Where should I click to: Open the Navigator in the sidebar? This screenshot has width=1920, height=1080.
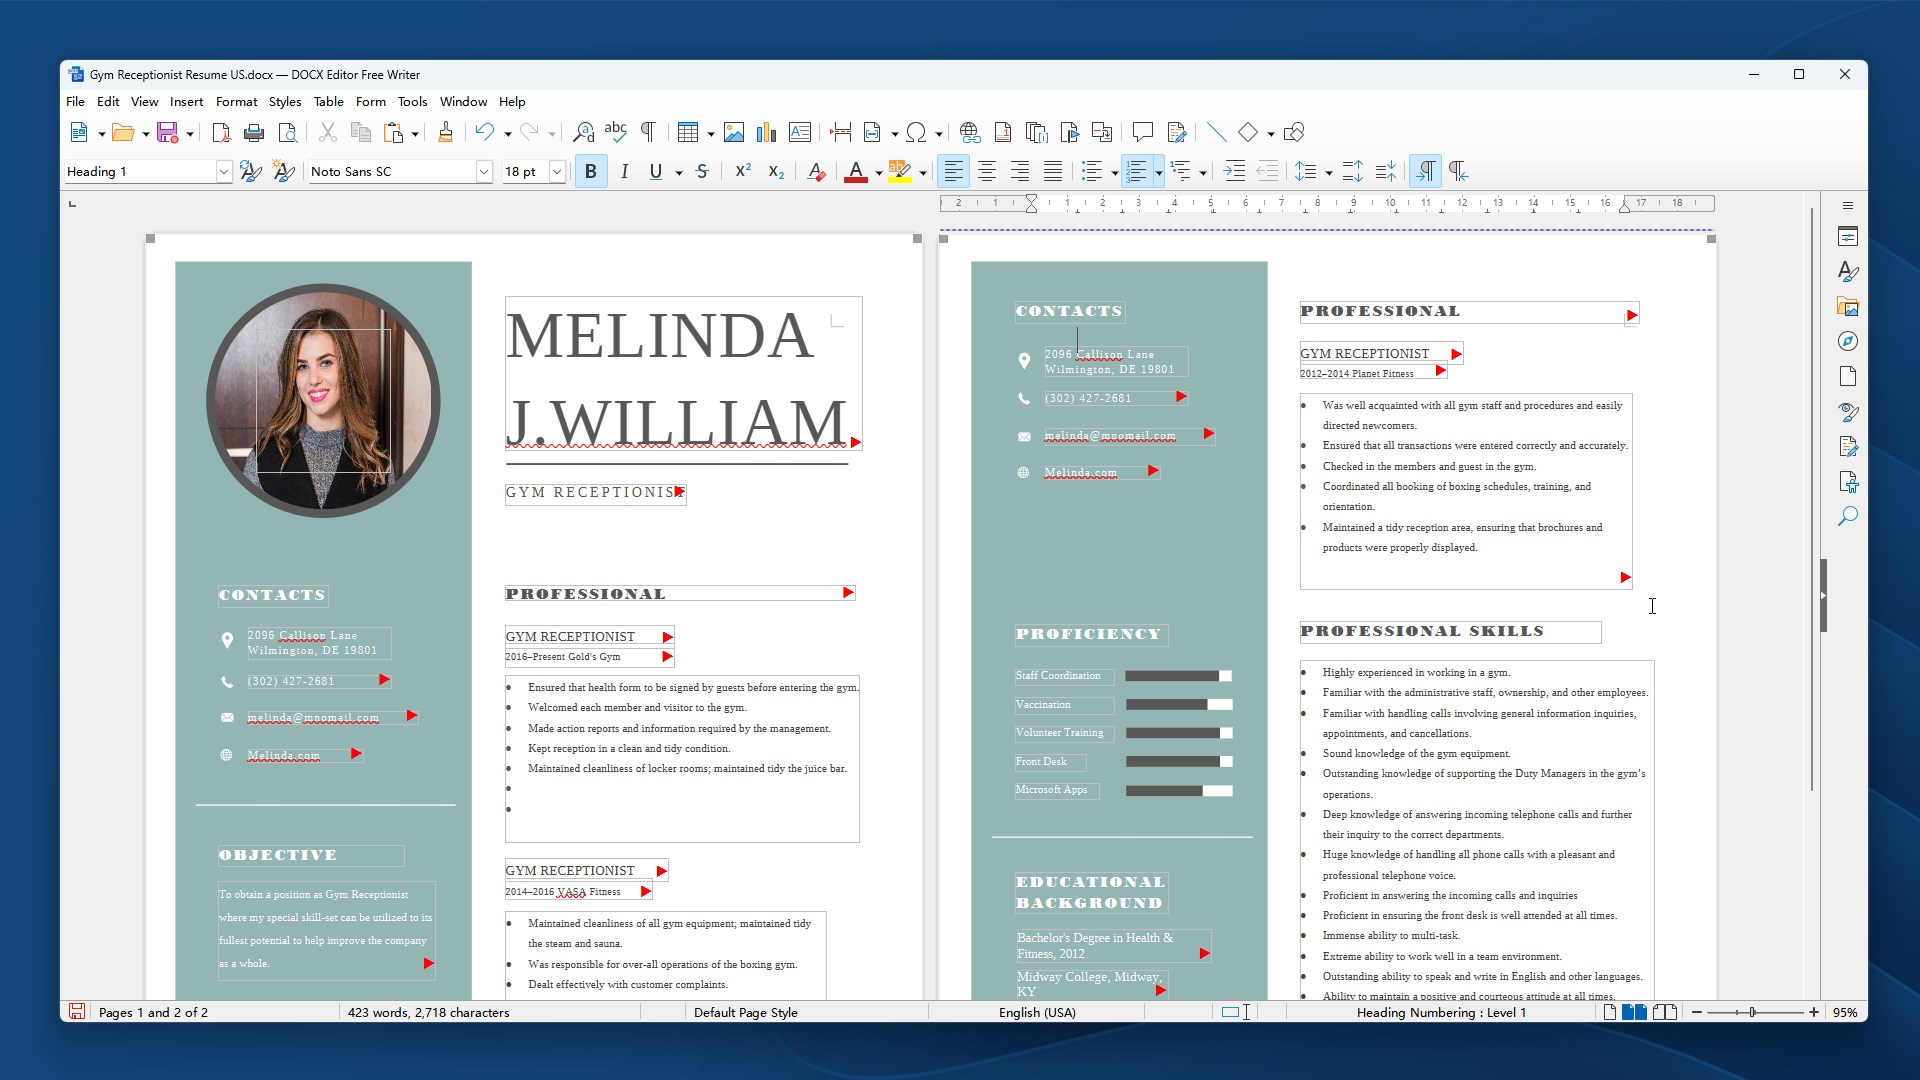[x=1848, y=342]
